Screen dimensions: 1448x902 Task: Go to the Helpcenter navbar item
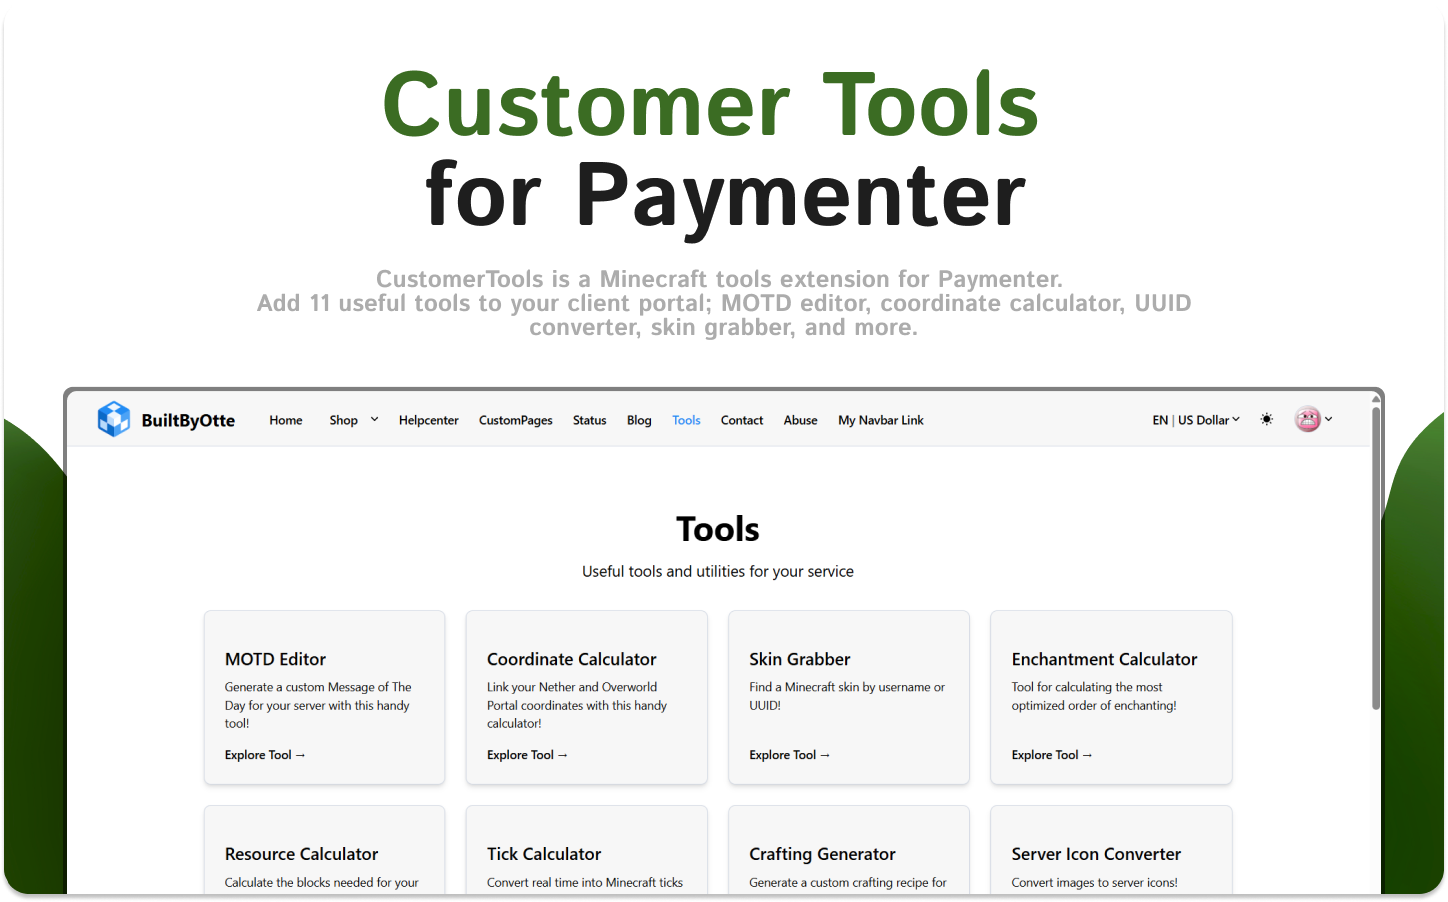coord(428,420)
